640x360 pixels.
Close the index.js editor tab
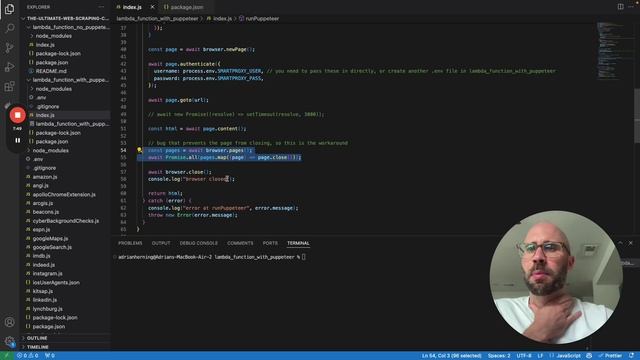pyautogui.click(x=152, y=7)
